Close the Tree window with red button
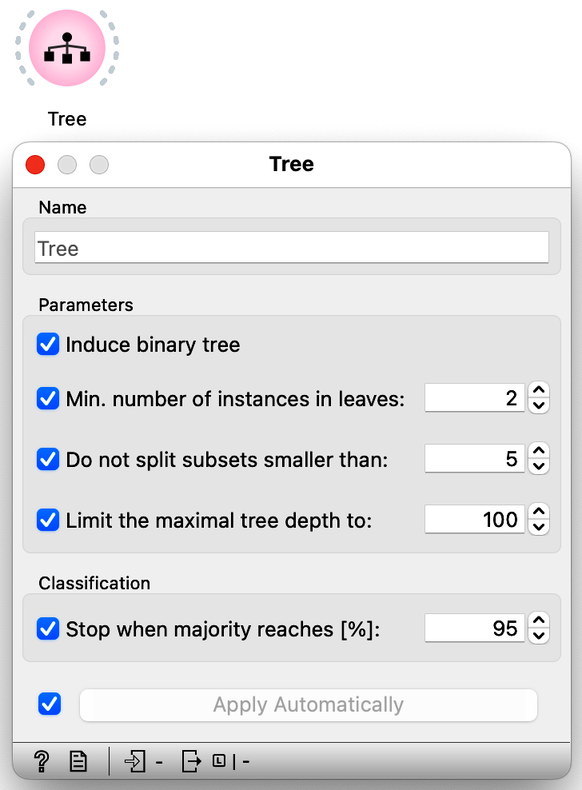This screenshot has width=582, height=790. tap(35, 165)
